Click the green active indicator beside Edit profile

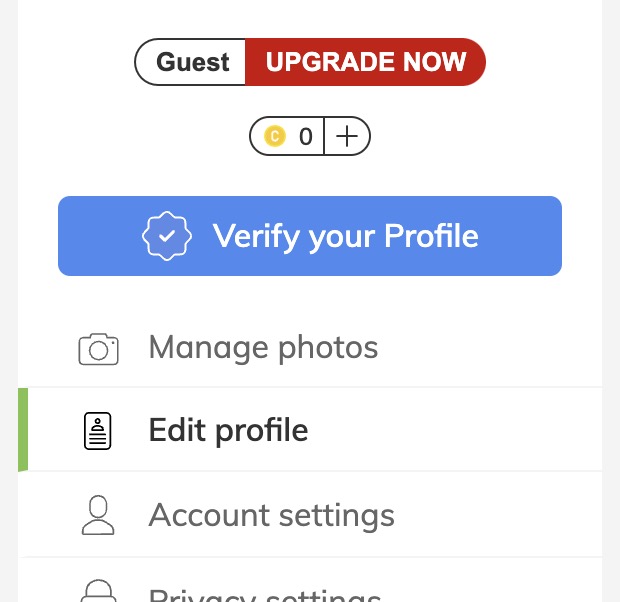click(x=23, y=430)
